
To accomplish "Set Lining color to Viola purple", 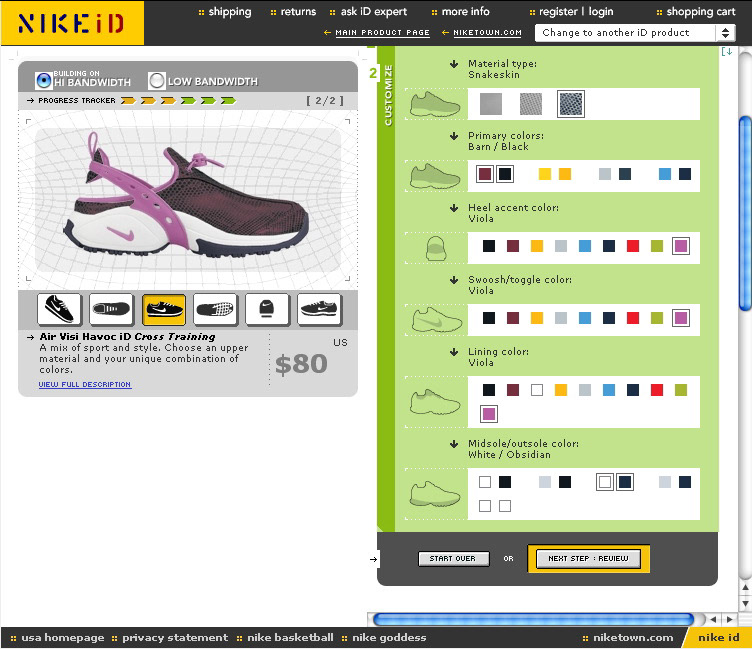I will point(489,414).
